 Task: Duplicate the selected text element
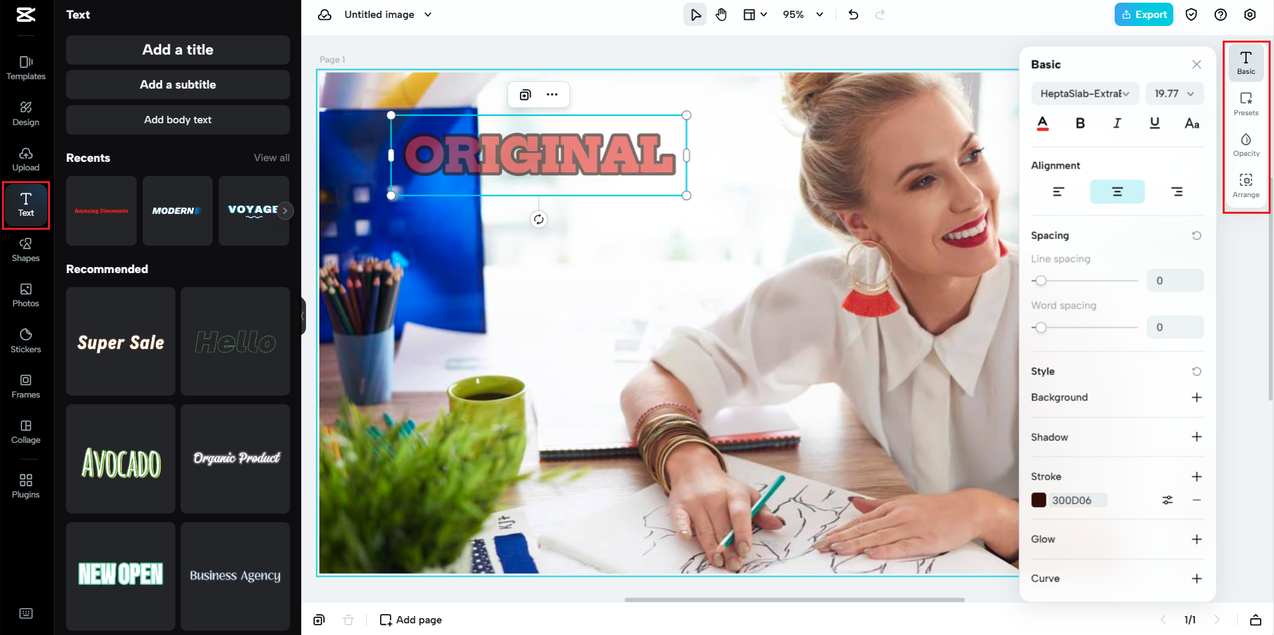pos(525,95)
